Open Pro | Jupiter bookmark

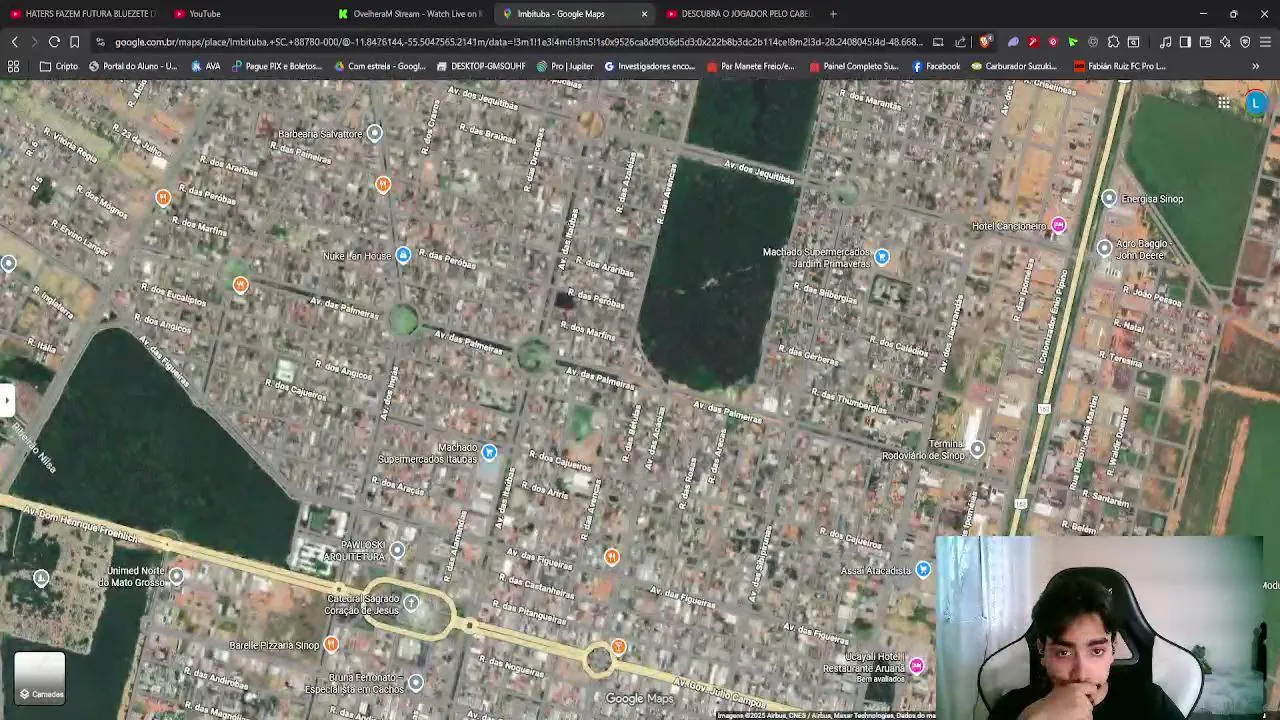pyautogui.click(x=565, y=66)
